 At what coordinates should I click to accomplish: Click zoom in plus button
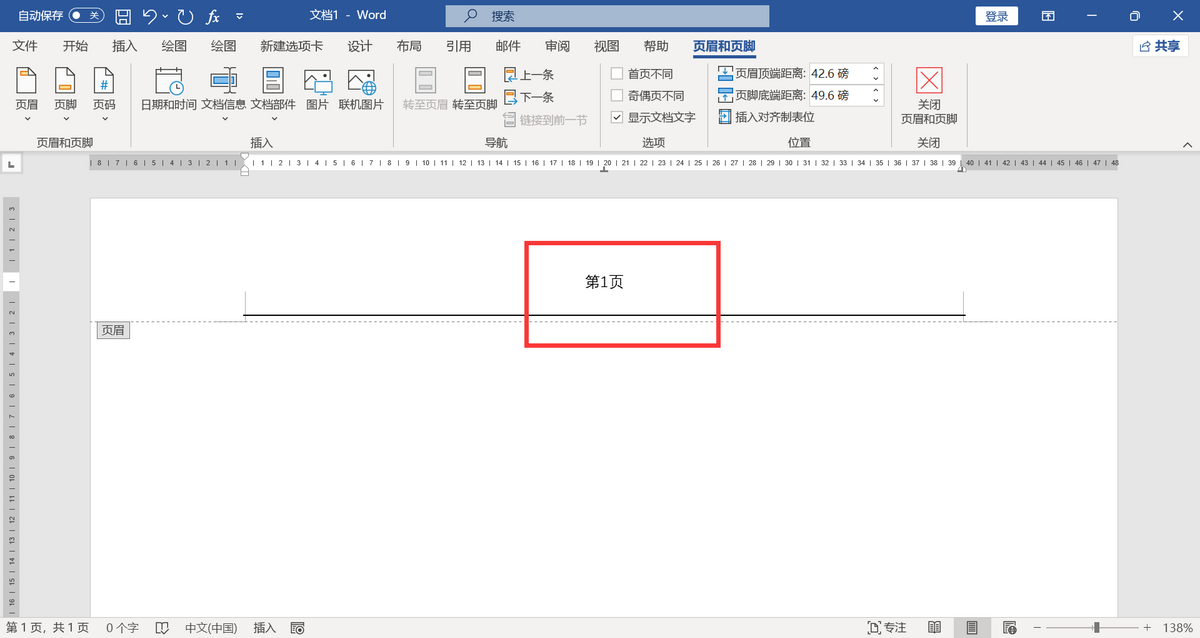1147,628
